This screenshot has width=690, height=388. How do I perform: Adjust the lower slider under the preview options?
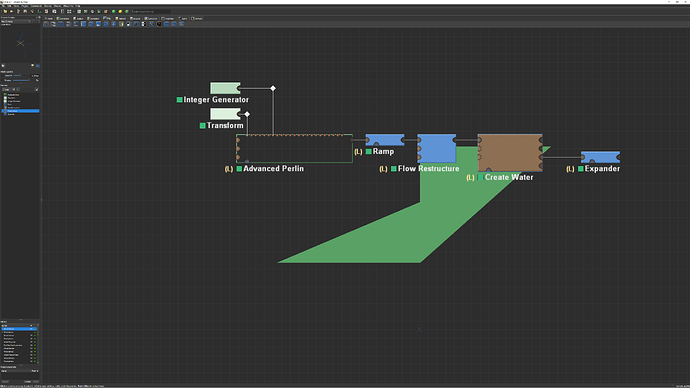21,81
